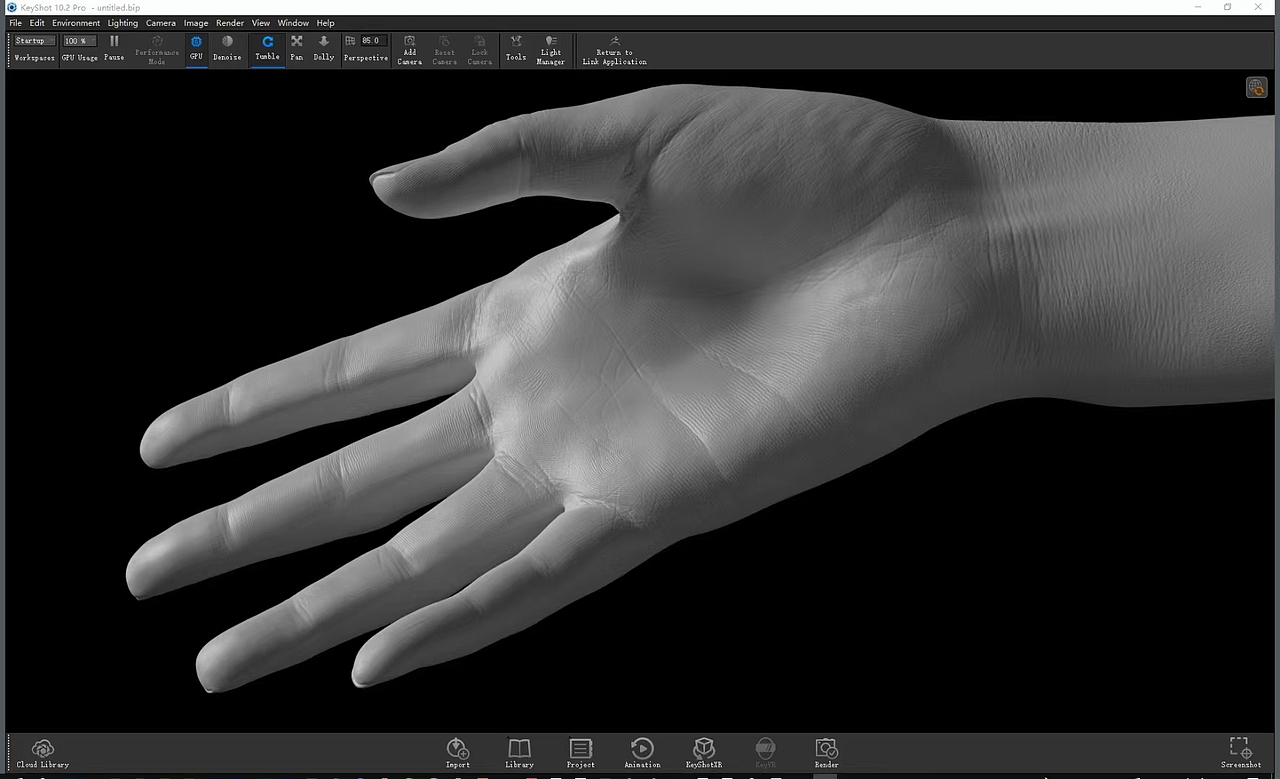Viewport: 1280px width, 779px height.
Task: Toggle Performance Mode
Action: coord(157,49)
